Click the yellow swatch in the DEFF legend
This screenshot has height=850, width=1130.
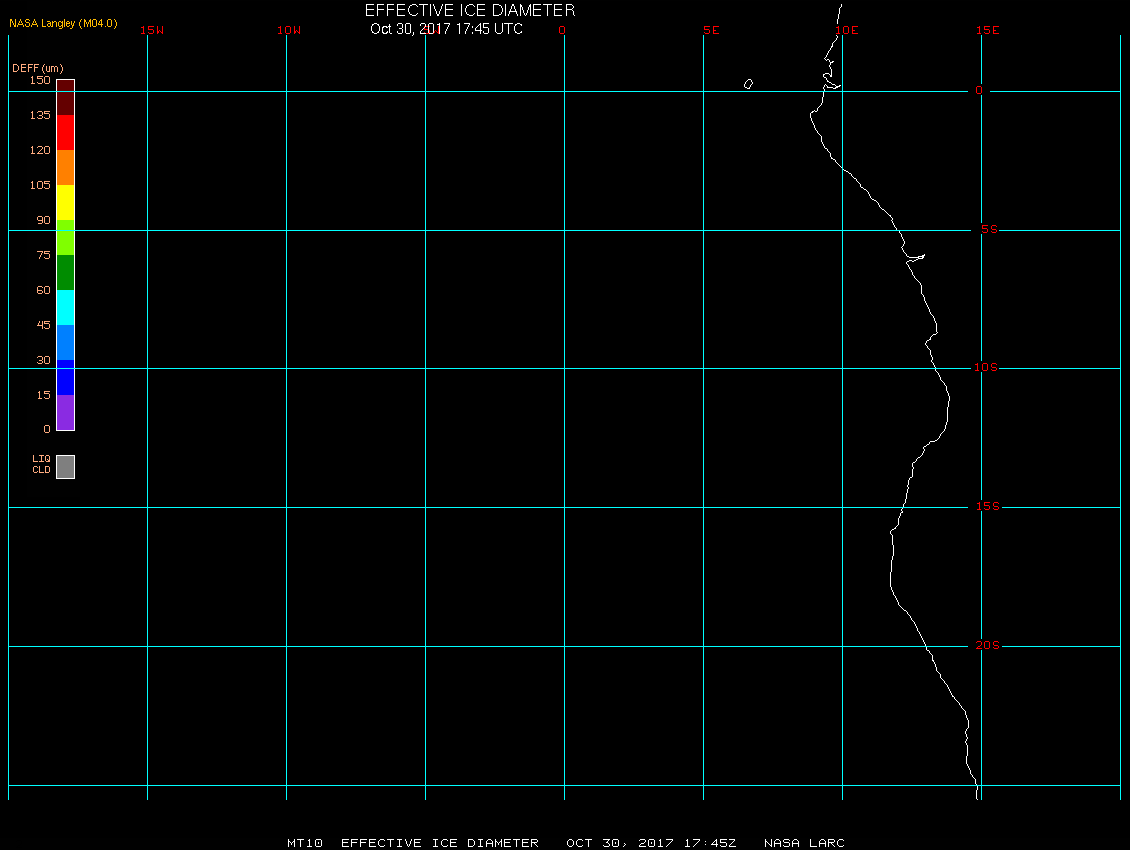(66, 203)
